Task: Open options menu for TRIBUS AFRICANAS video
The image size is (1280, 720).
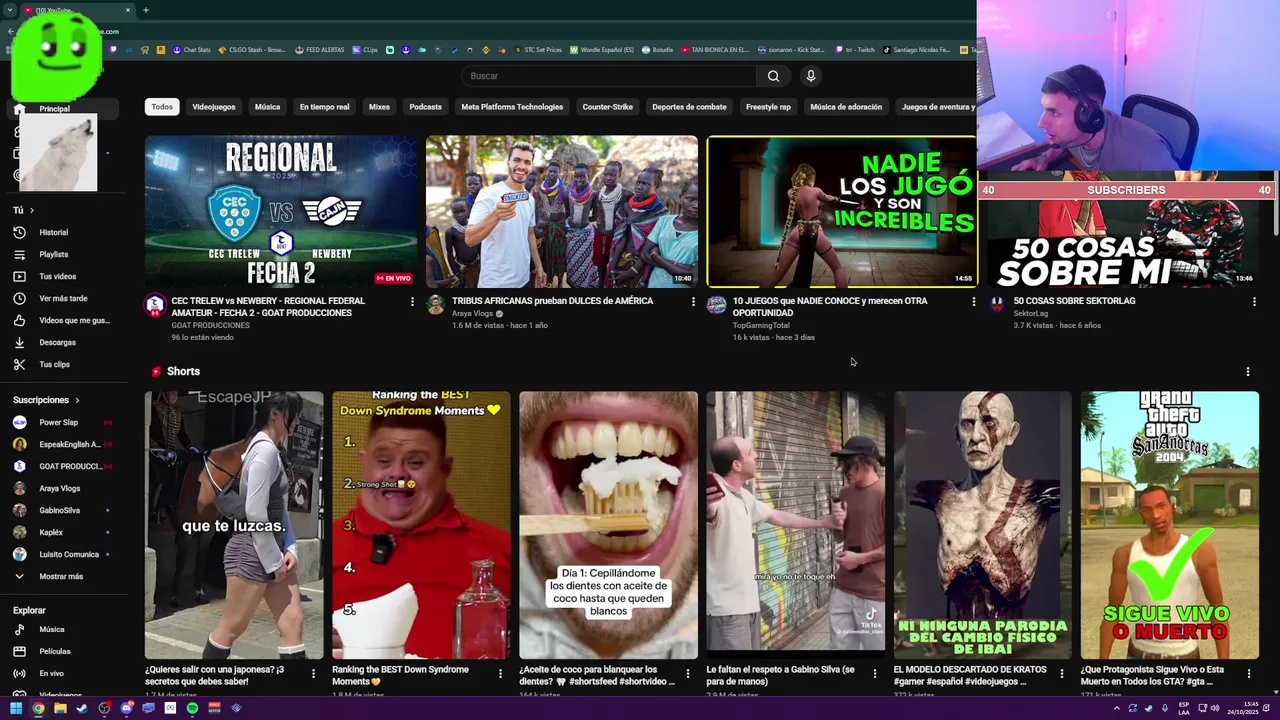Action: point(693,301)
